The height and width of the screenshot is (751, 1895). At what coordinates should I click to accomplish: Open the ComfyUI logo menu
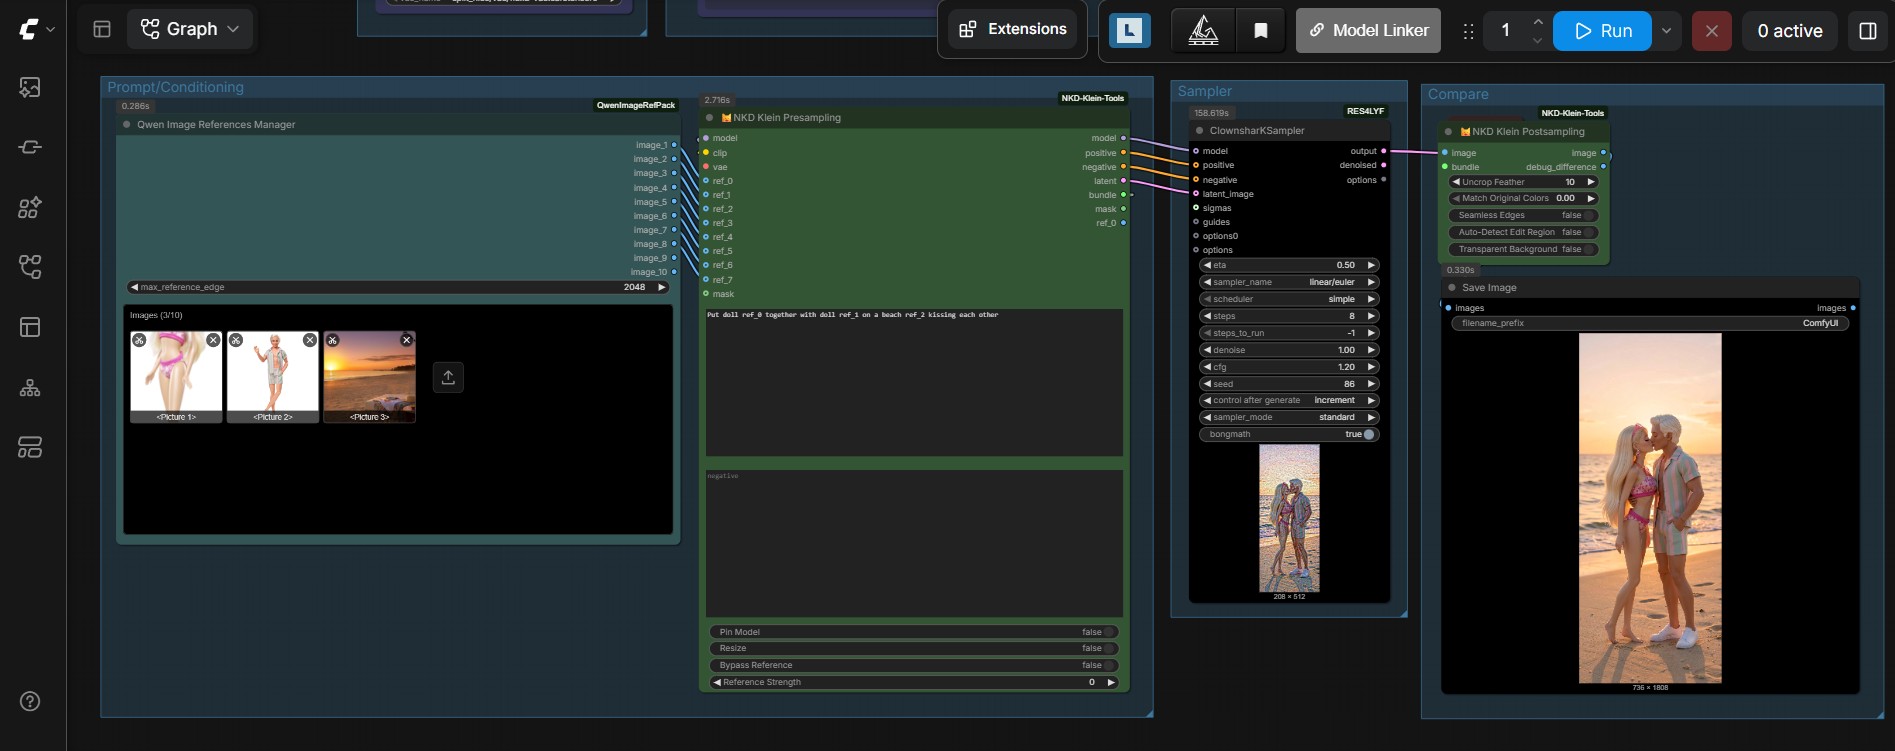click(x=36, y=30)
